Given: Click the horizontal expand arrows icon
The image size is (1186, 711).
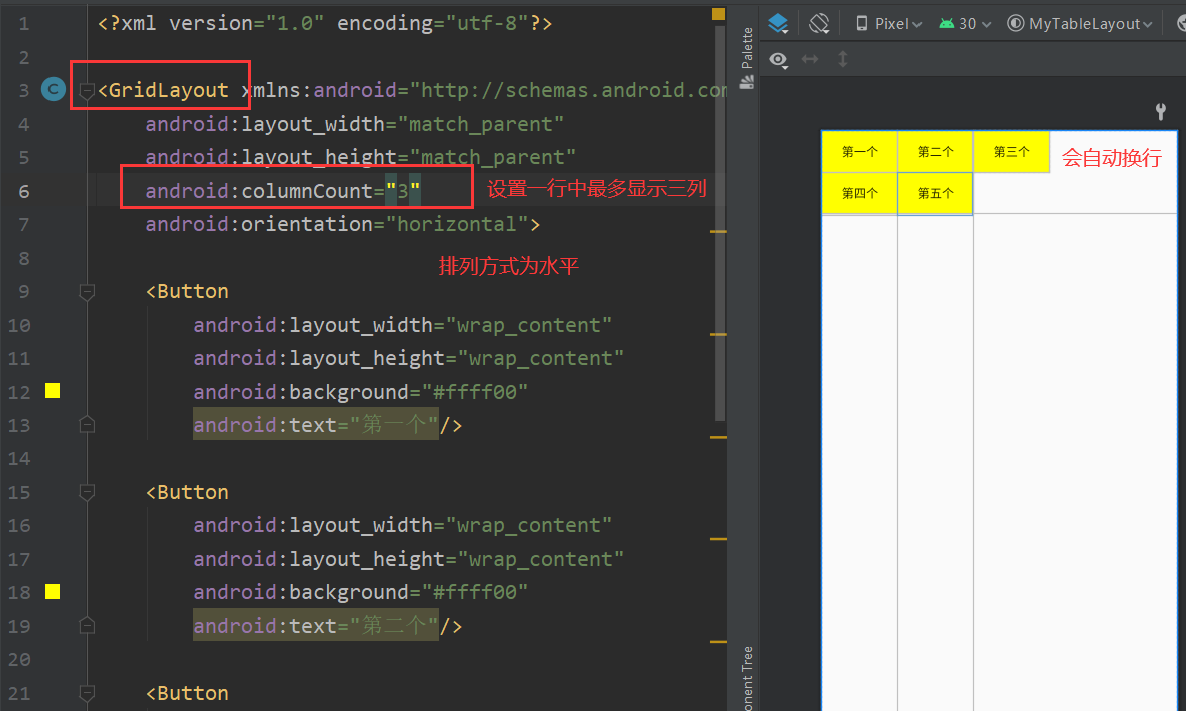Looking at the screenshot, I should [810, 59].
